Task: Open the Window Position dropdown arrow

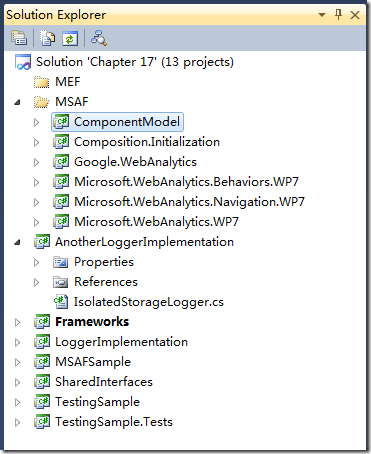Action: (322, 15)
